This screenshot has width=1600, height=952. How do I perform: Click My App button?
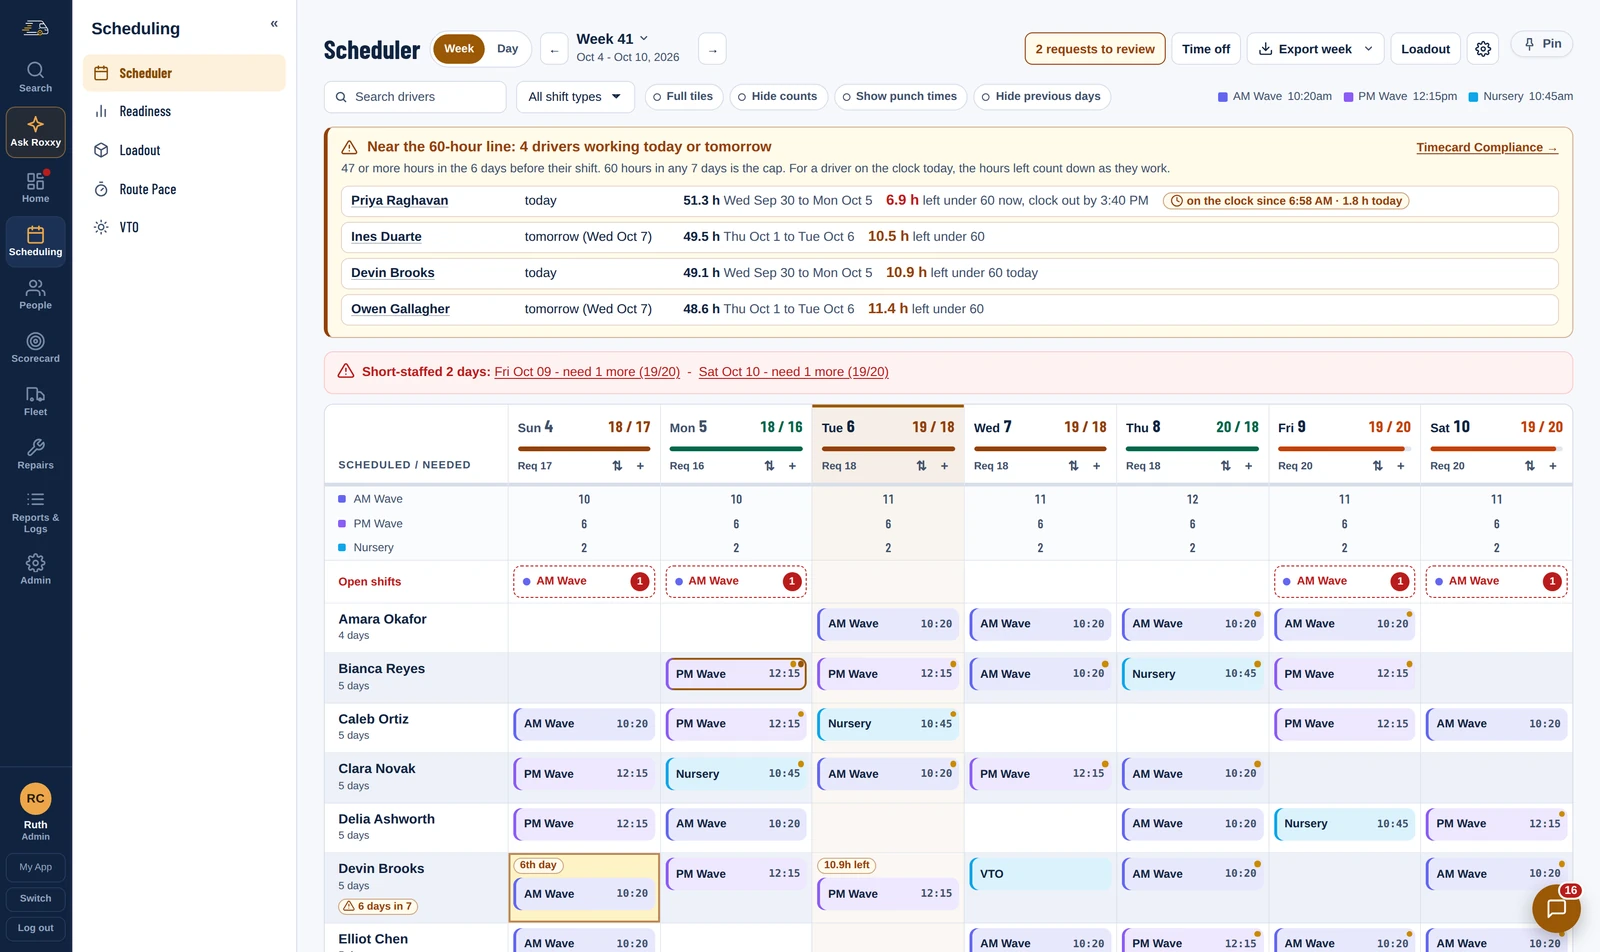click(x=36, y=867)
